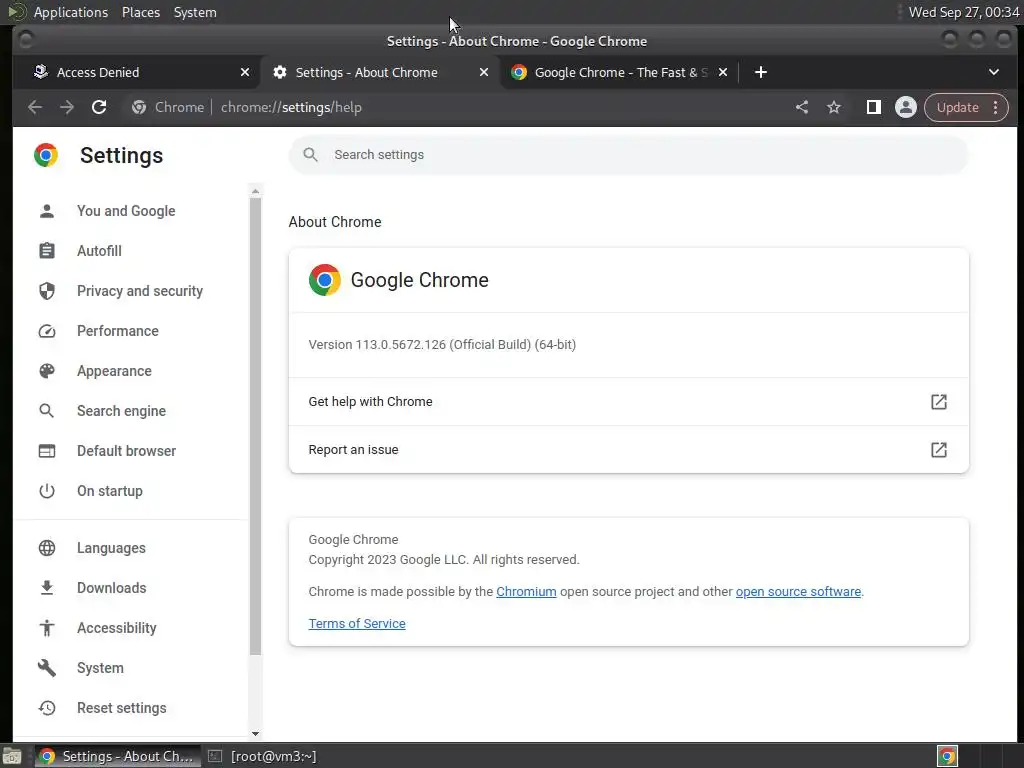The width and height of the screenshot is (1024, 768).
Task: Click the Get help with Chrome external link icon
Action: pyautogui.click(x=938, y=402)
